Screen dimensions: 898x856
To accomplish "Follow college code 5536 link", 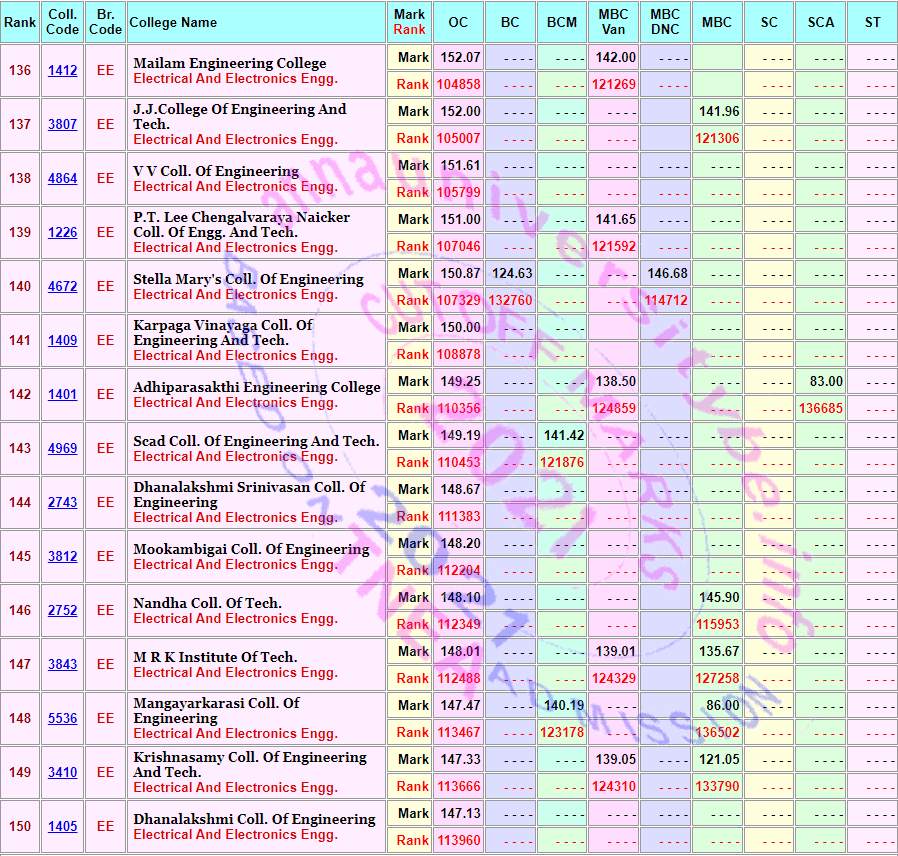I will [62, 718].
